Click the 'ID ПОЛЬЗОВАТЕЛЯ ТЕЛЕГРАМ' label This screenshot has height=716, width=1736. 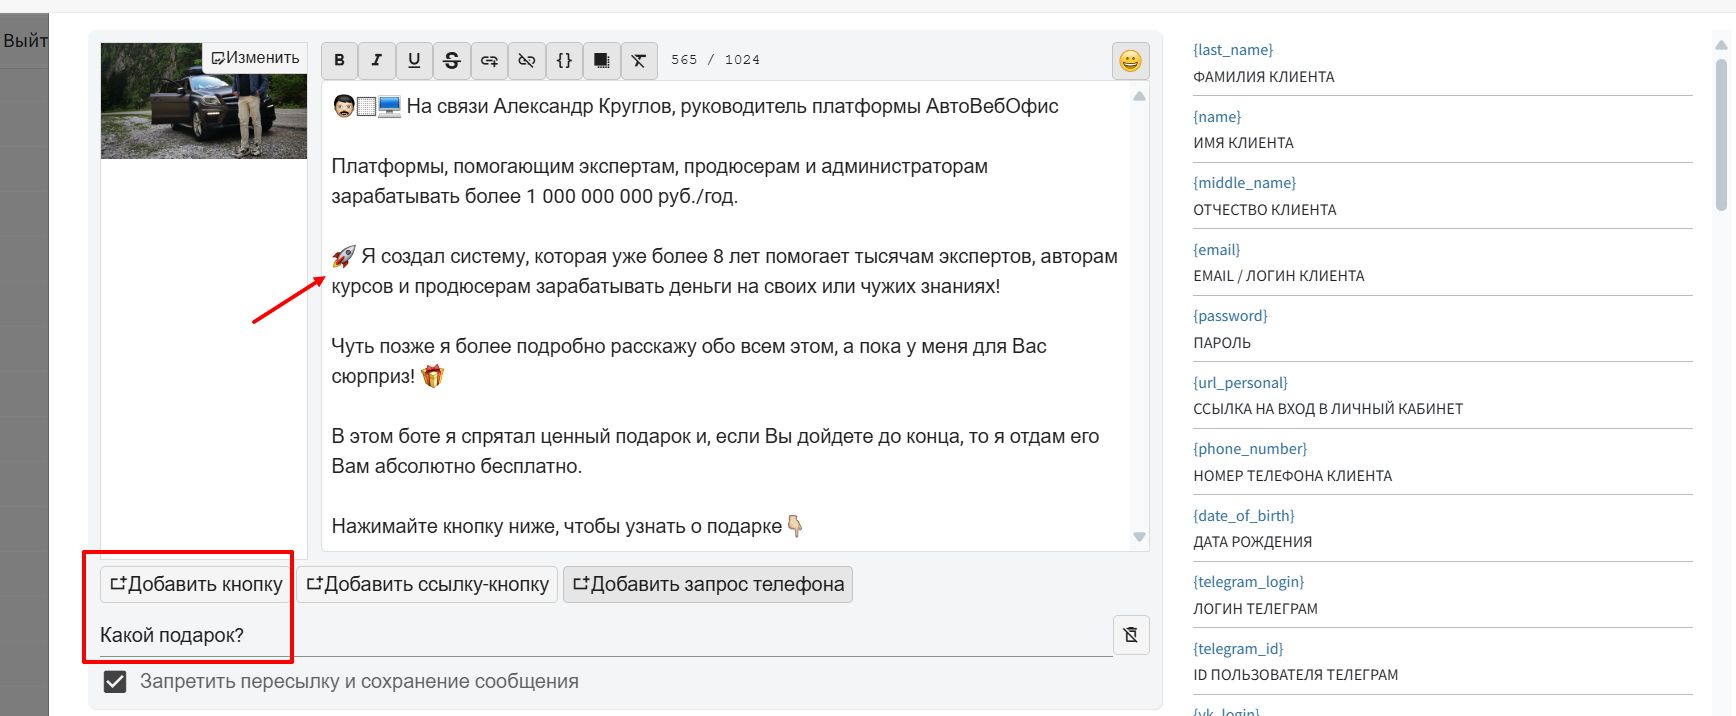1295,675
